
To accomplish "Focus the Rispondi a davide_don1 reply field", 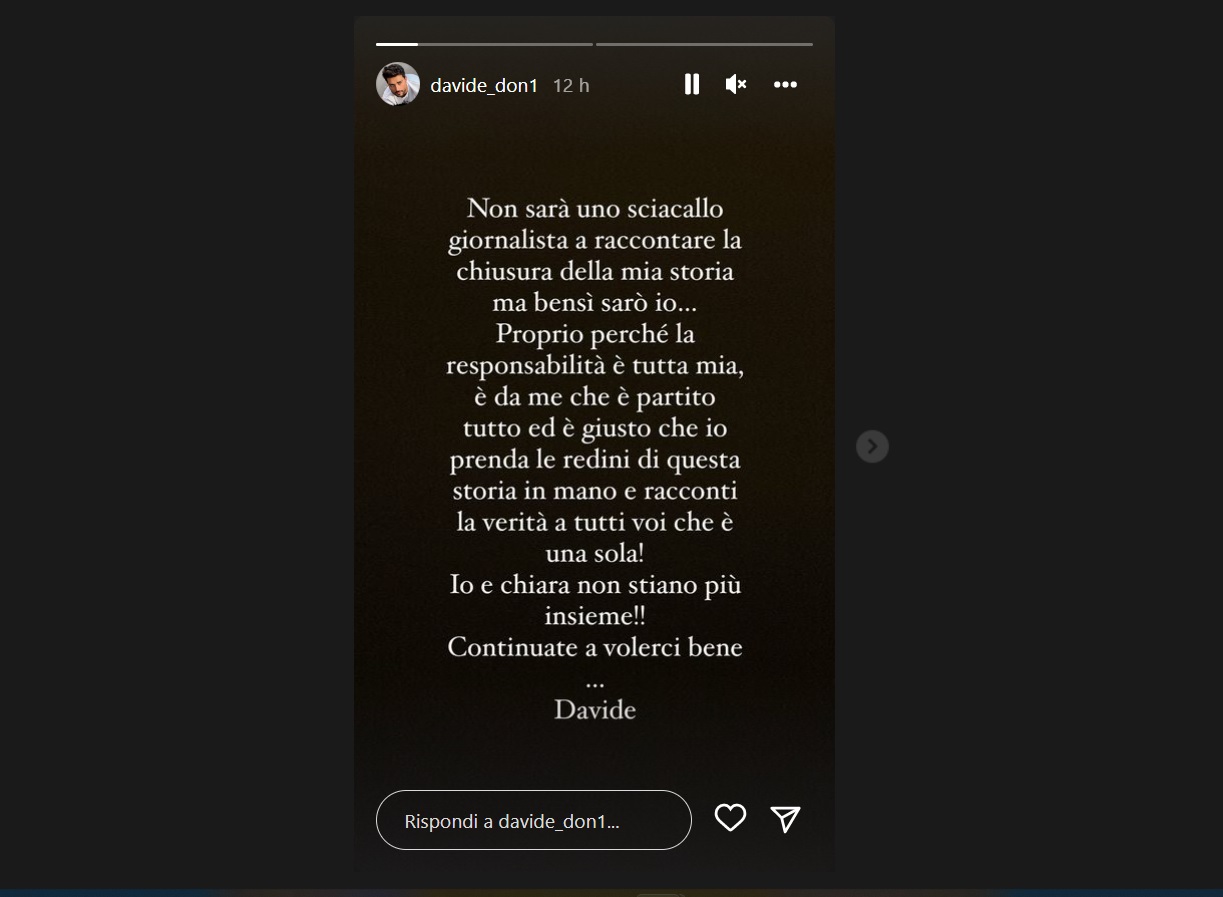I will pyautogui.click(x=534, y=820).
